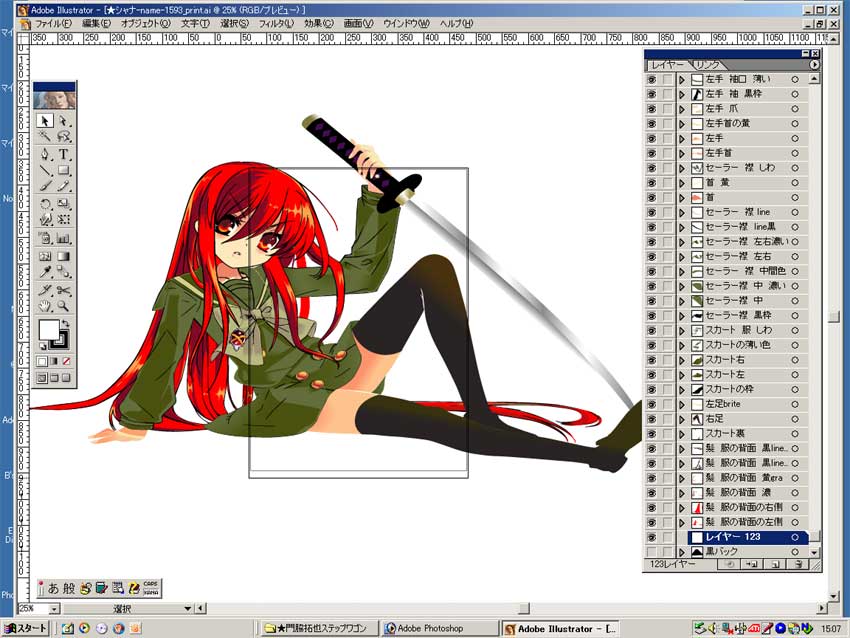Switch to Adobe Photoshop in the taskbar
Image resolution: width=850 pixels, height=638 pixels.
click(440, 628)
